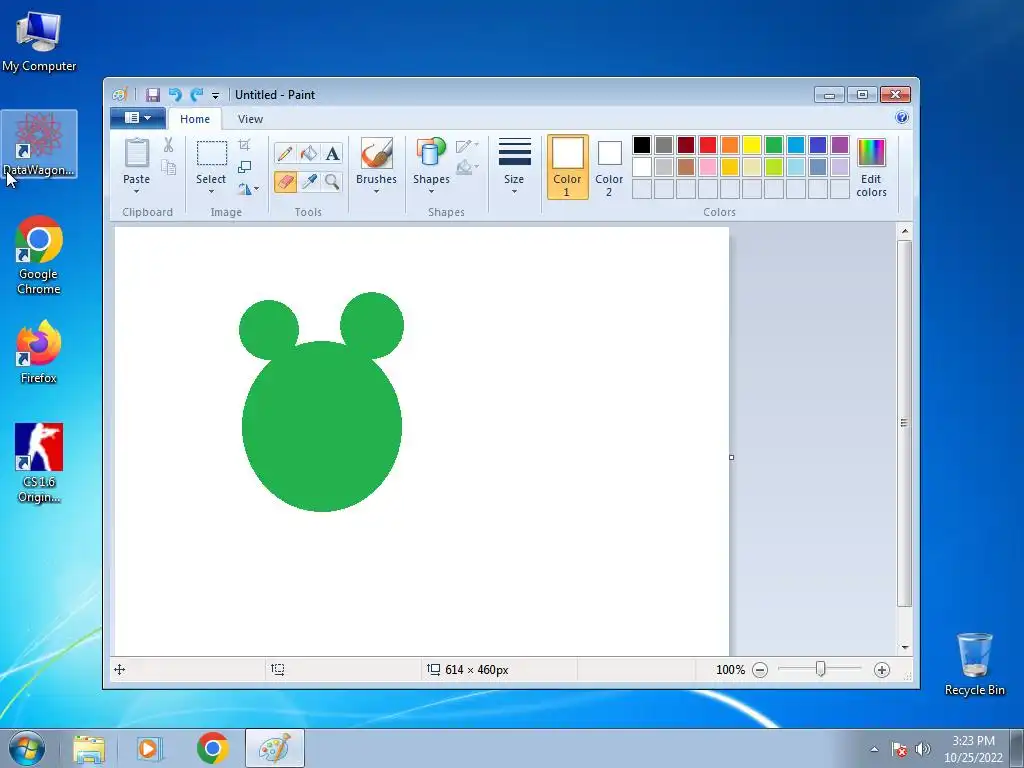Click the Select rectangle icon

pos(212,153)
